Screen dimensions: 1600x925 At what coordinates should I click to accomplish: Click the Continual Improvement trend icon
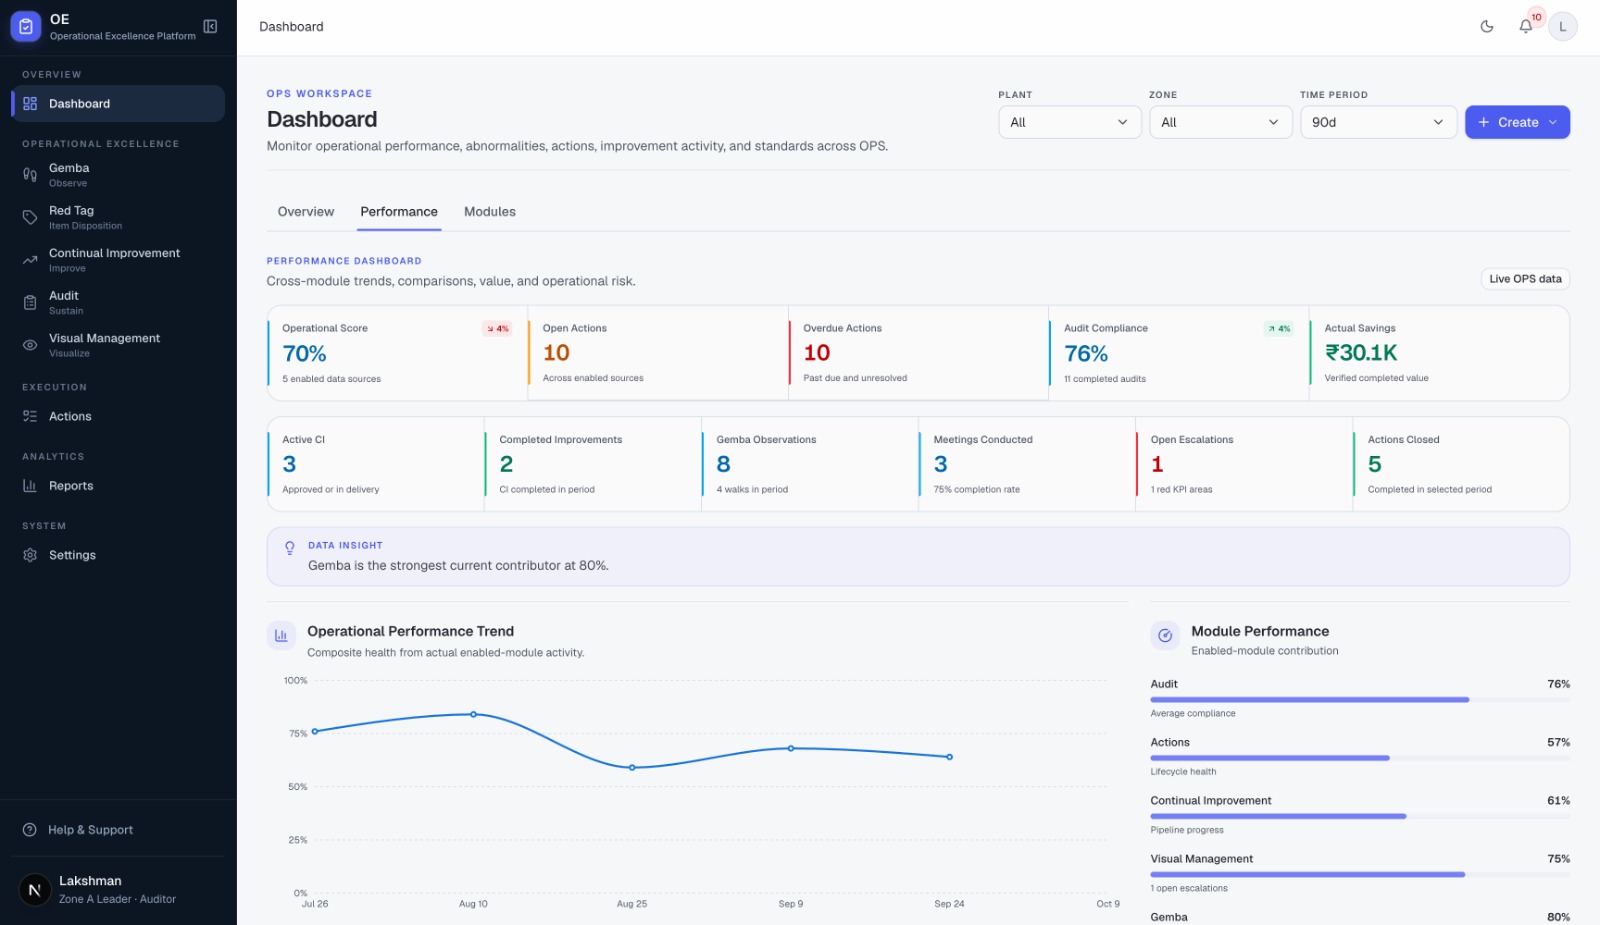pyautogui.click(x=30, y=260)
